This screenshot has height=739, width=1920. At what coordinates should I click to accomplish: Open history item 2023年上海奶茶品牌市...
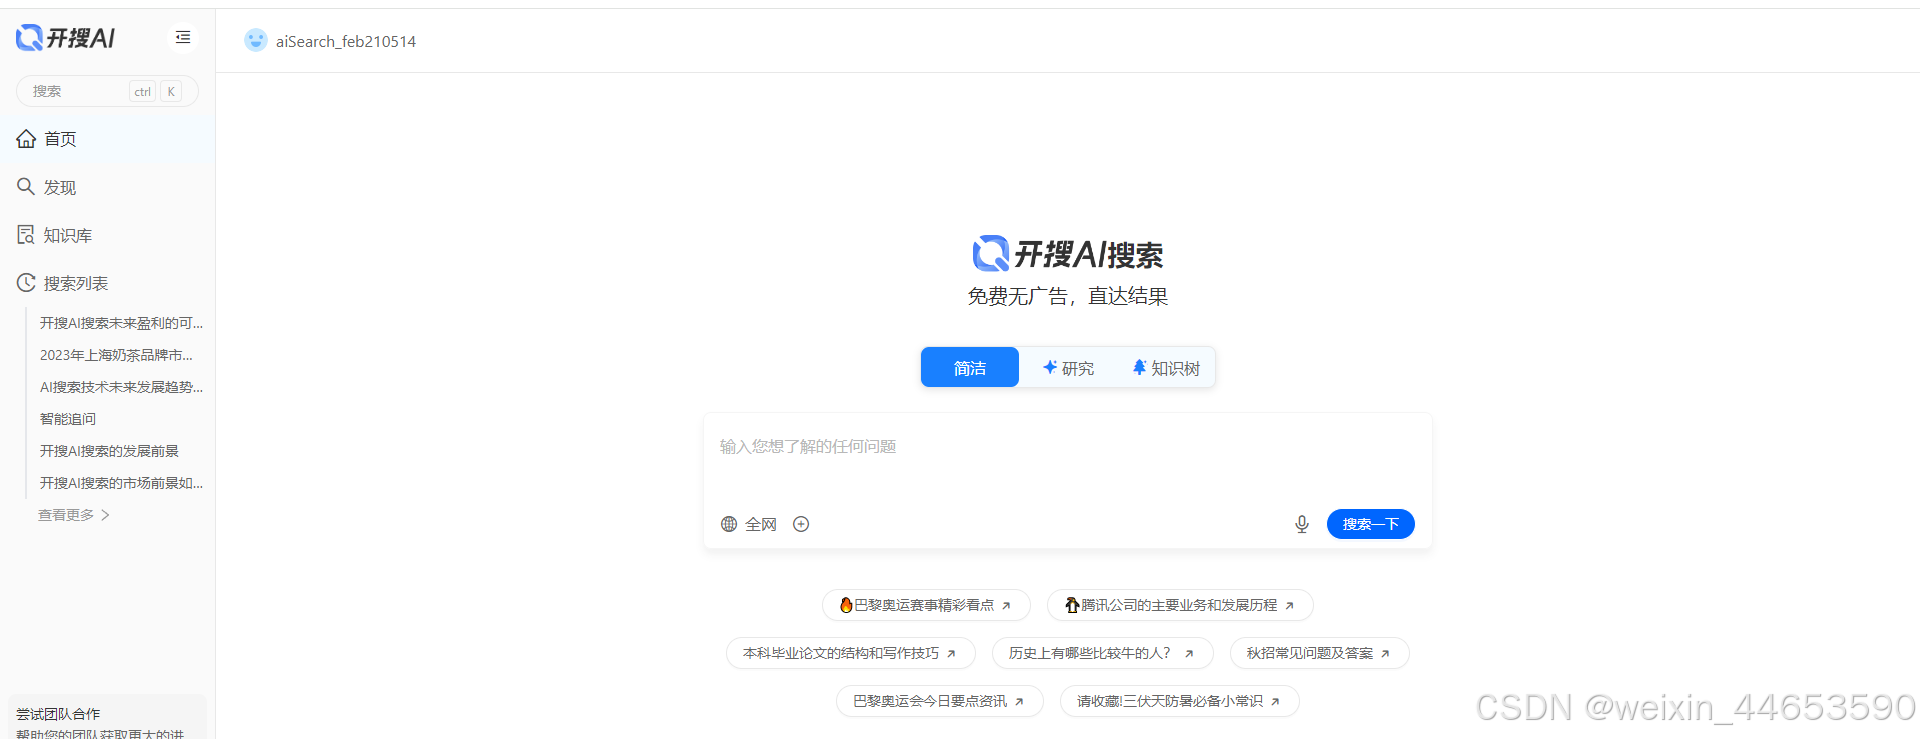[116, 355]
